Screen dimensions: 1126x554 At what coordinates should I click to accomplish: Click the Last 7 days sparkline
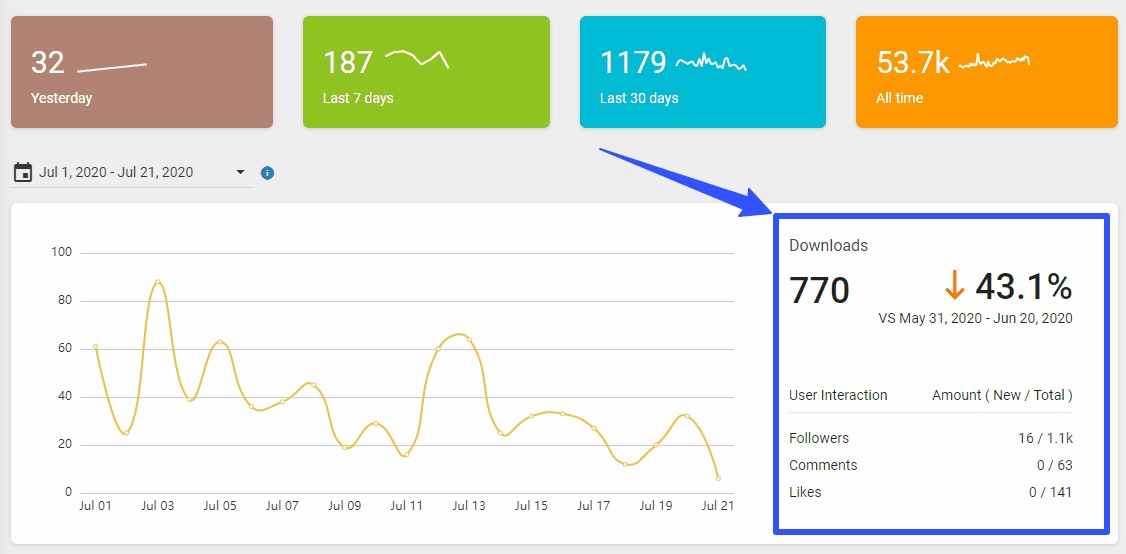click(x=417, y=60)
